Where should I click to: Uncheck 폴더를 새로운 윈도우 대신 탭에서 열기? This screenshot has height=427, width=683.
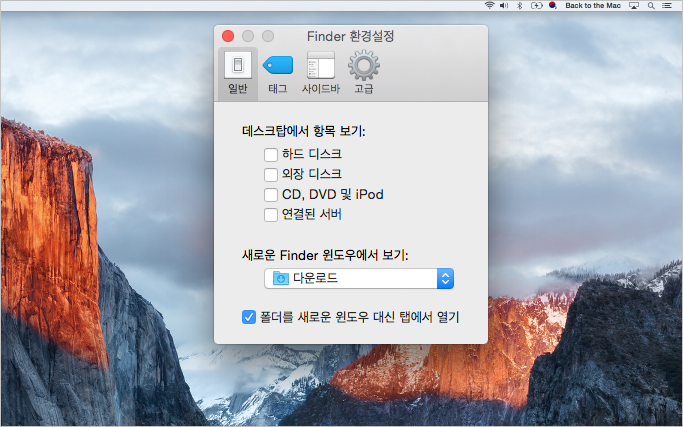click(249, 317)
